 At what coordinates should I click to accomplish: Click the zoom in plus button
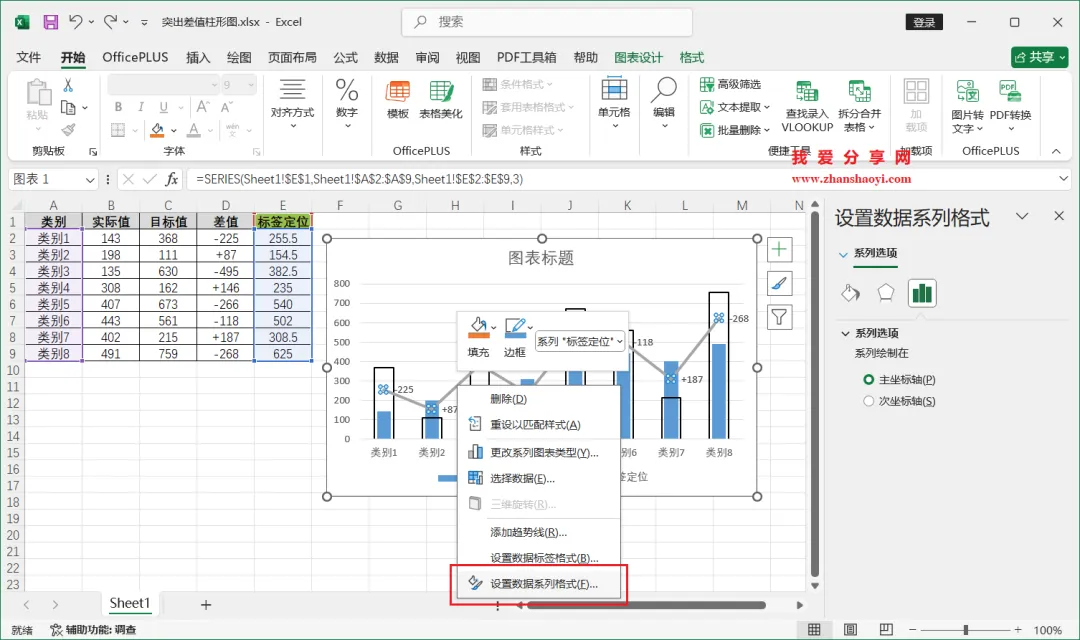[1018, 630]
